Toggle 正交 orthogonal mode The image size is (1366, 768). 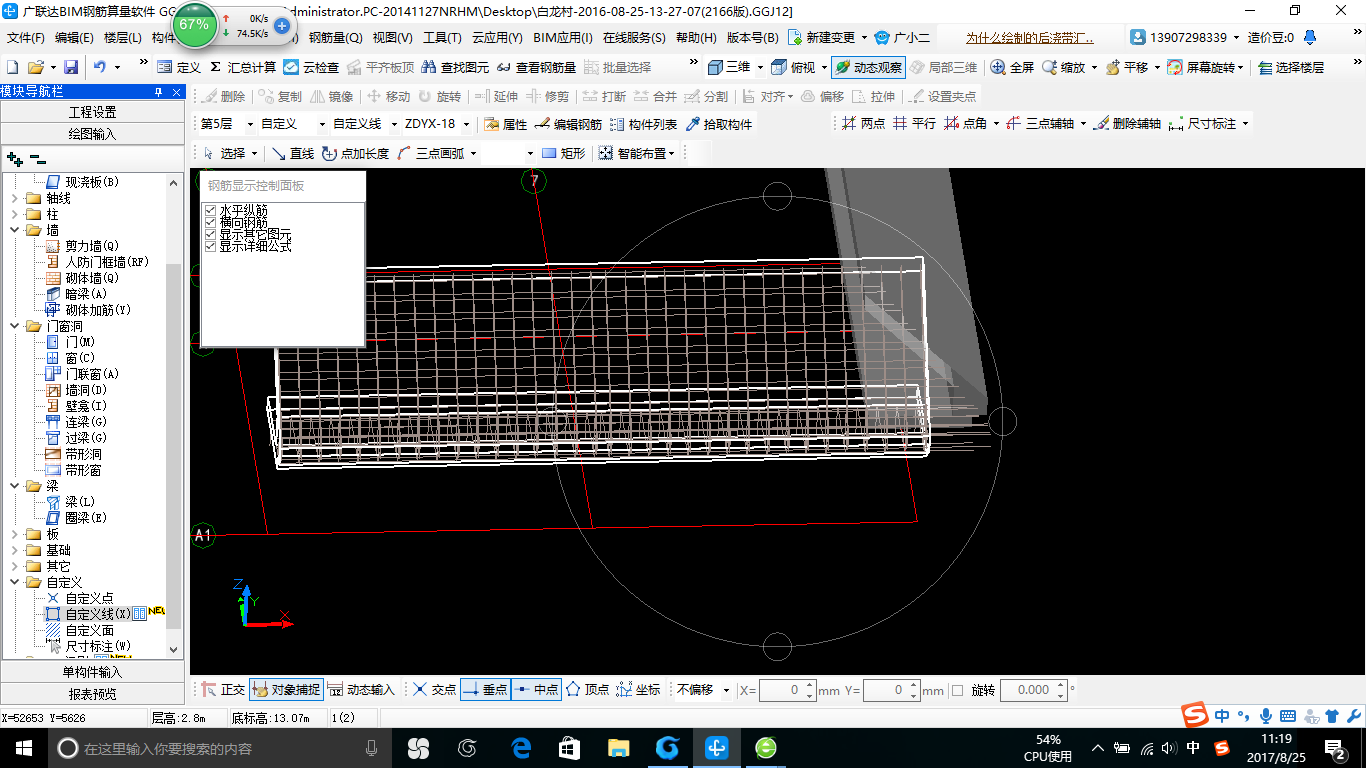[x=223, y=690]
